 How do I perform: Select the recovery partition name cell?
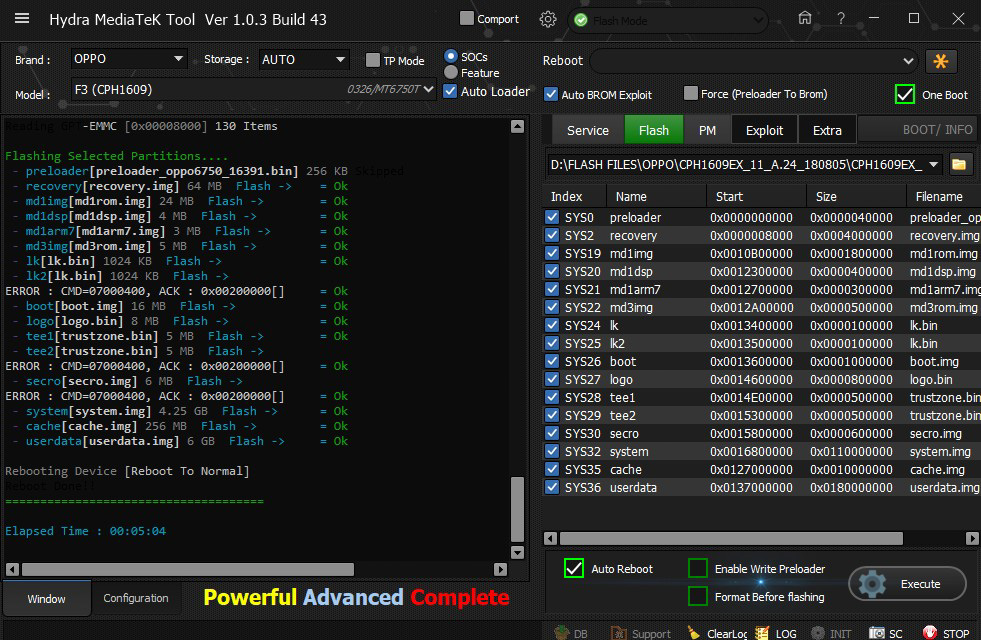633,235
